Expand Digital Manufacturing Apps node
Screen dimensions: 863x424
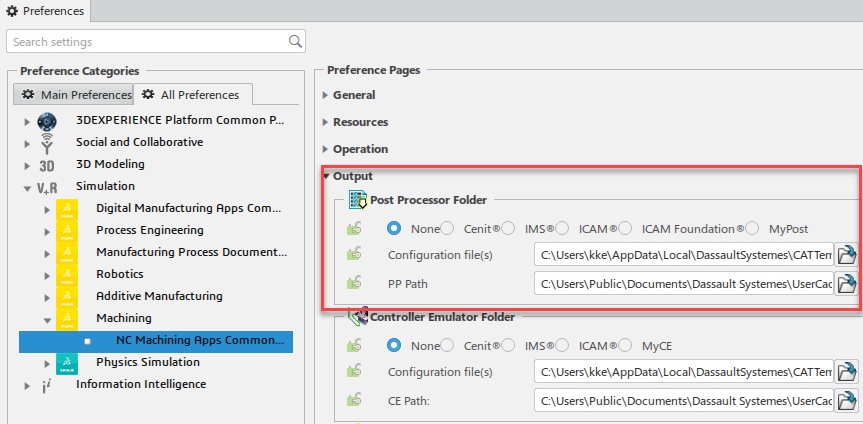point(47,210)
